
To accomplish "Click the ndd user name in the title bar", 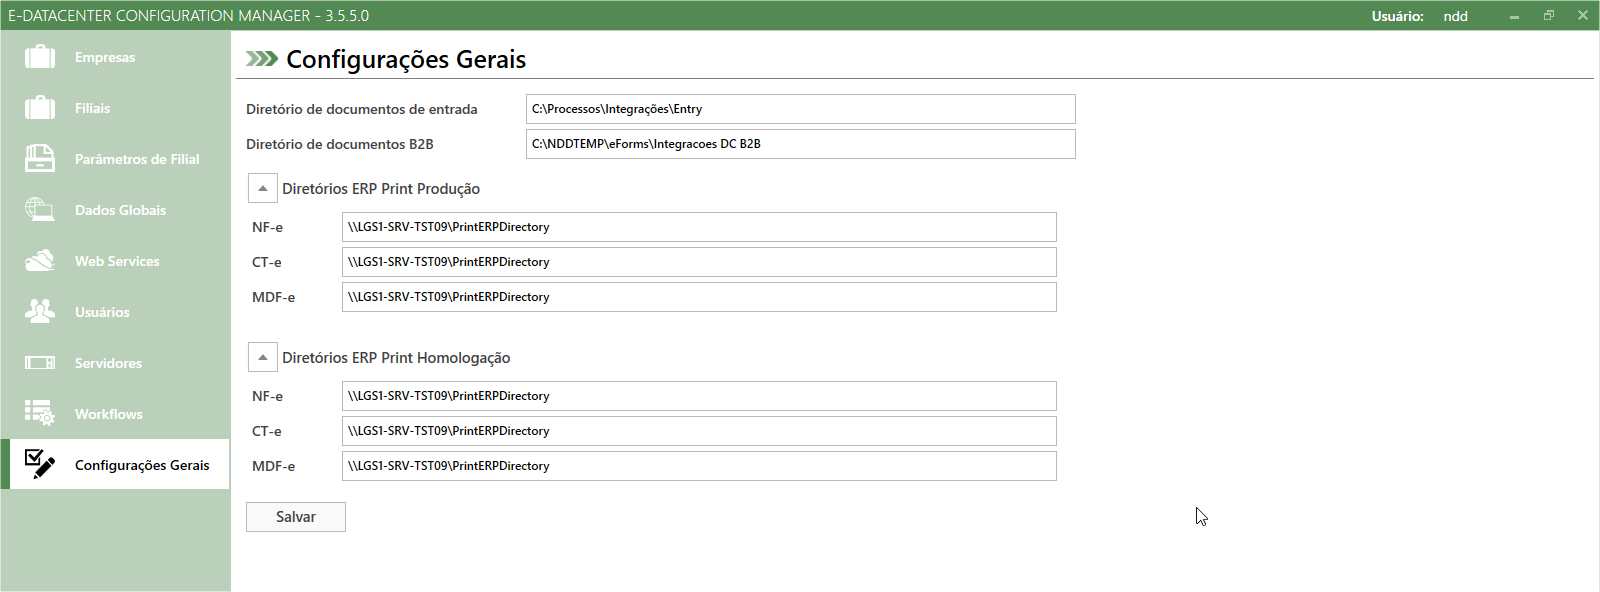I will click(x=1455, y=16).
